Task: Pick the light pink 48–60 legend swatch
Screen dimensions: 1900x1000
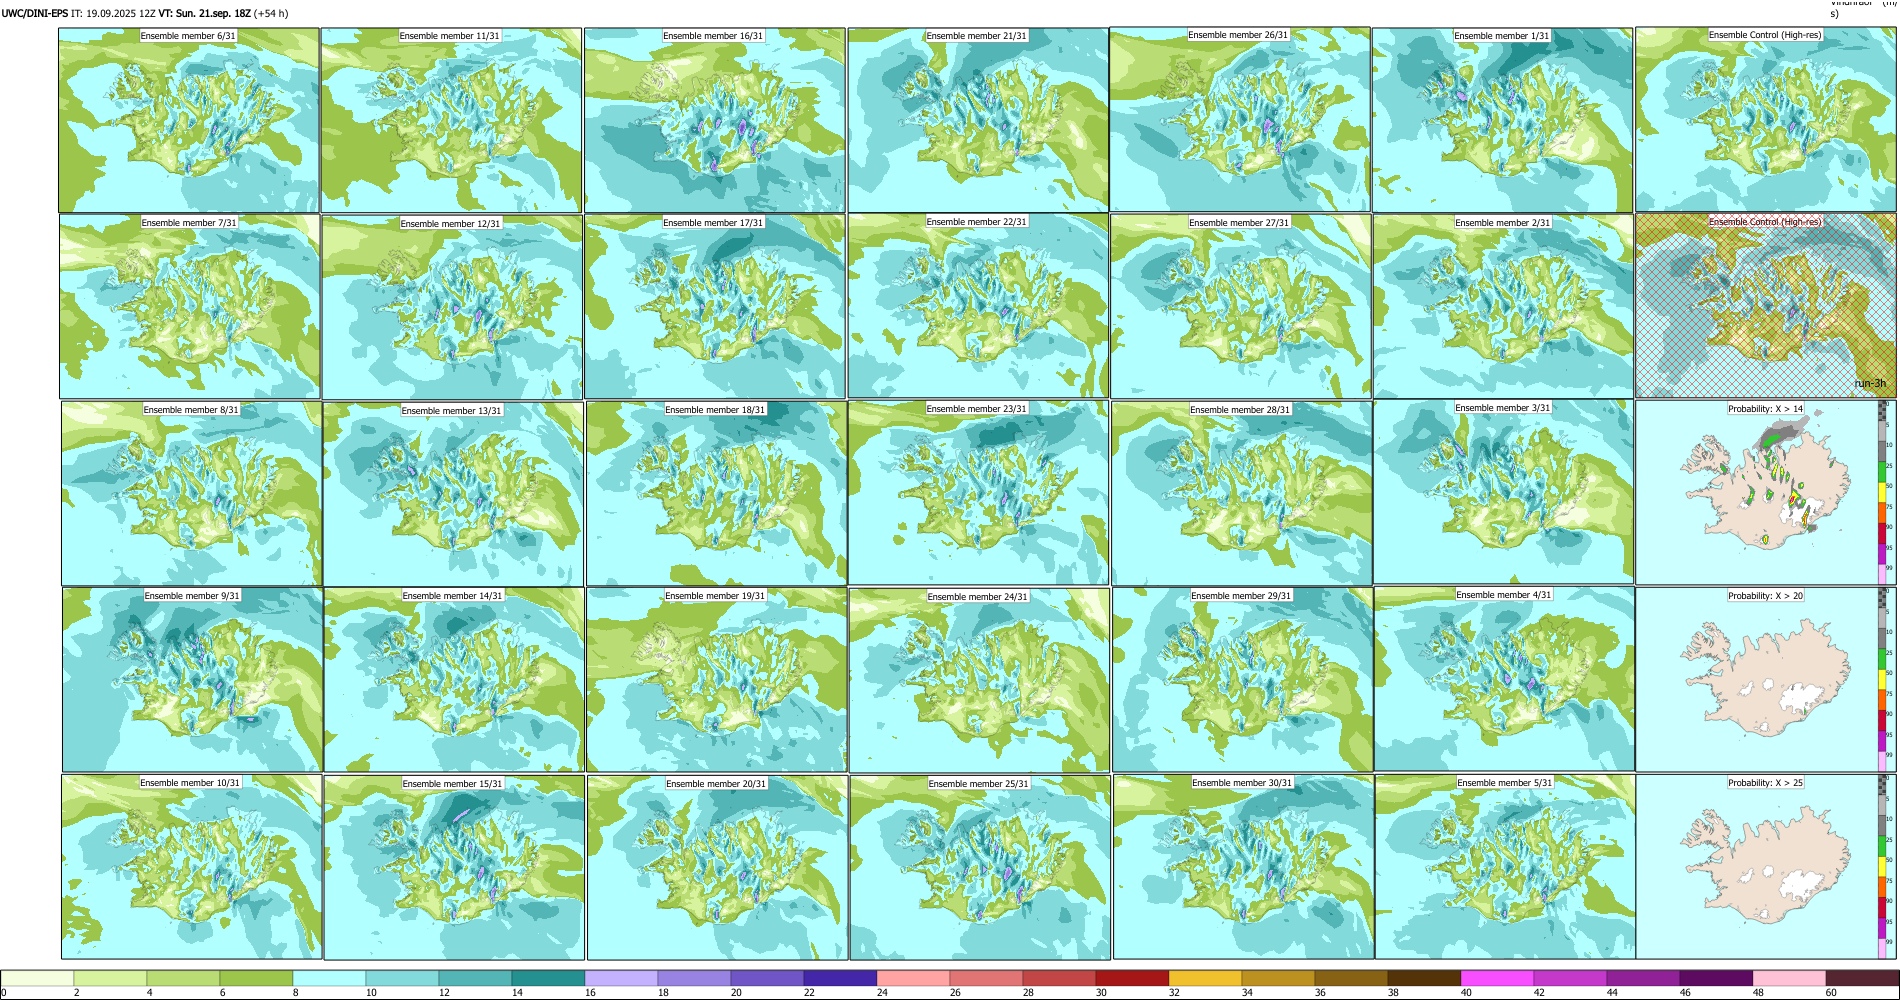Action: [x=1789, y=978]
